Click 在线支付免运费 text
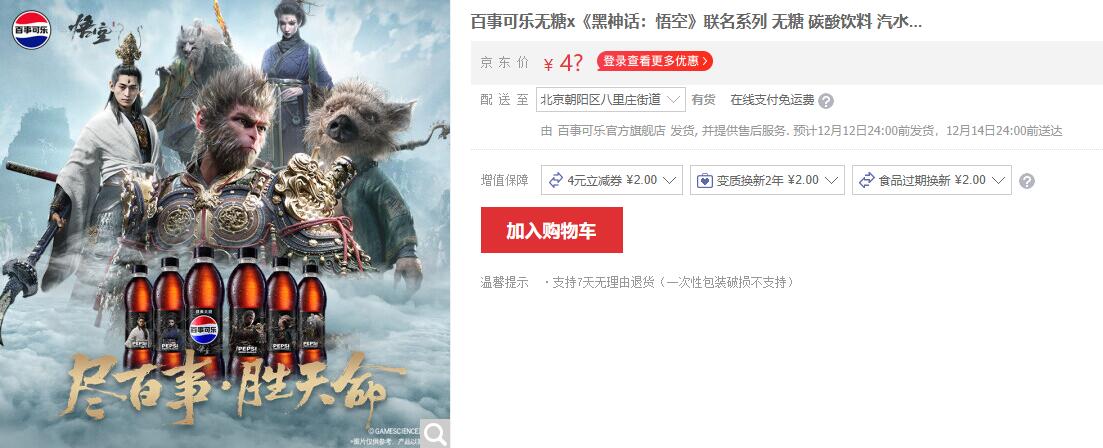Image resolution: width=1103 pixels, height=448 pixels. pyautogui.click(x=772, y=100)
